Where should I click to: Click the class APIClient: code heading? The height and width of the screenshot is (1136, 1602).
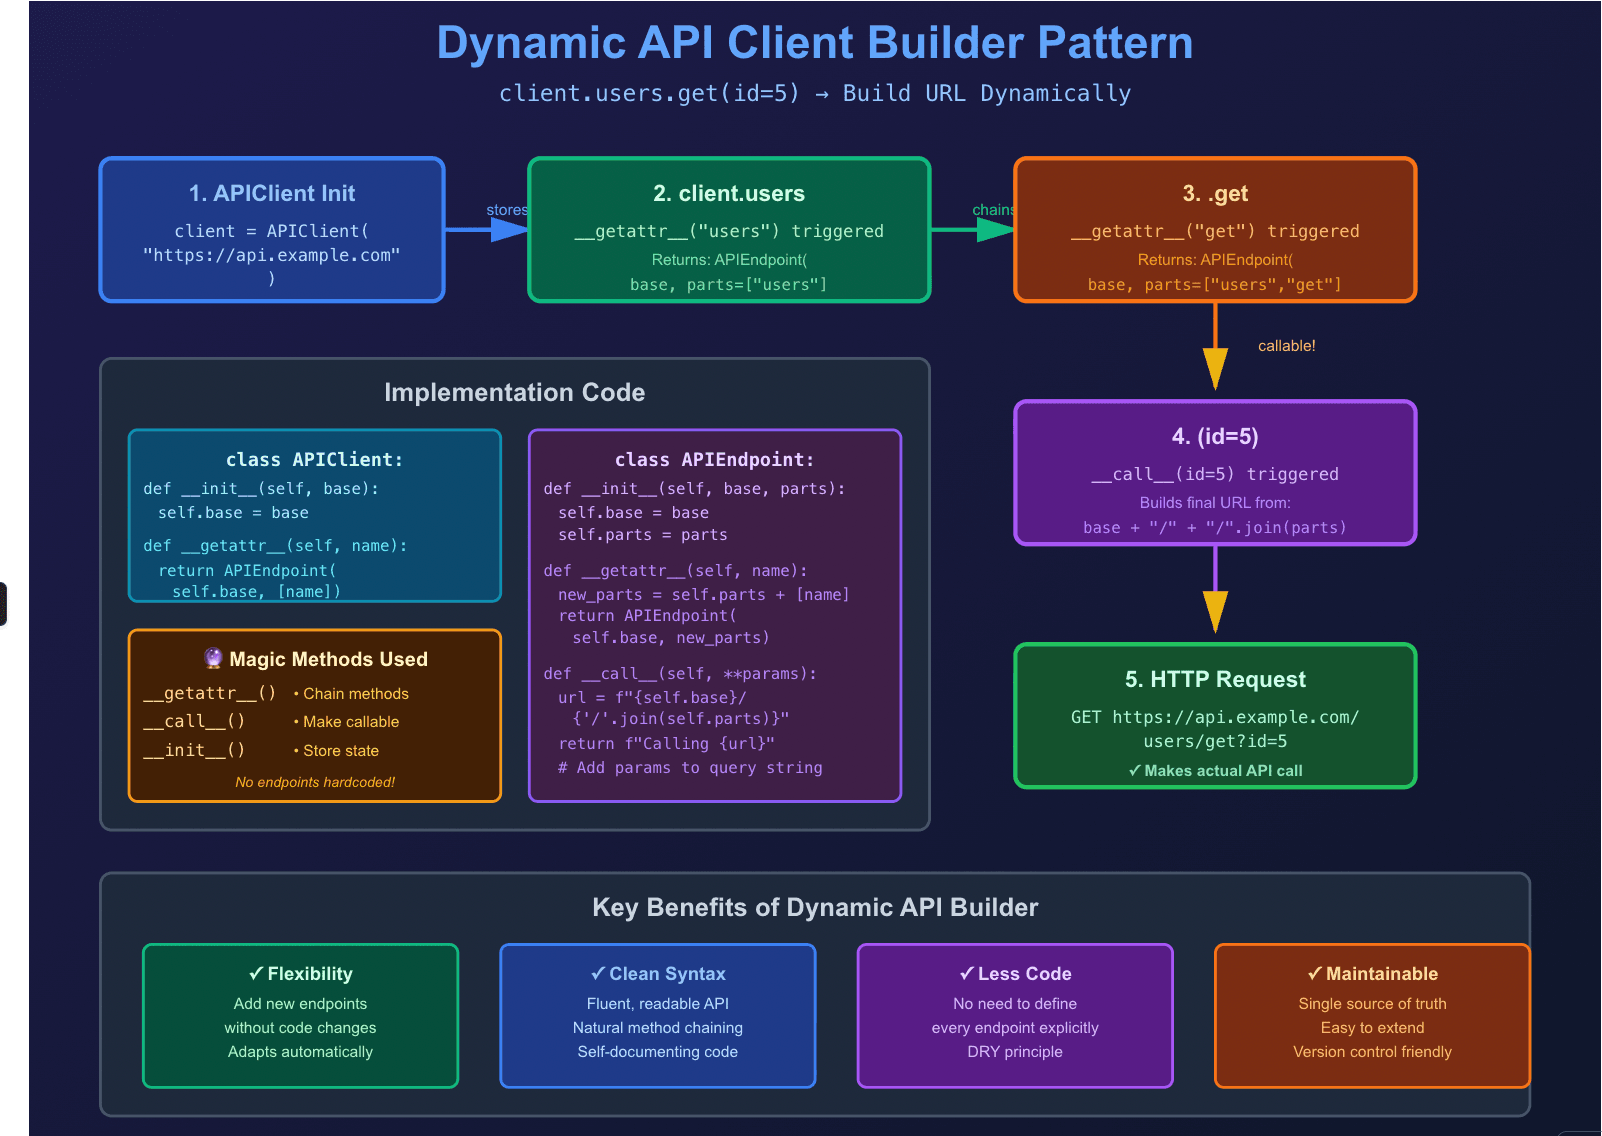[x=314, y=459]
